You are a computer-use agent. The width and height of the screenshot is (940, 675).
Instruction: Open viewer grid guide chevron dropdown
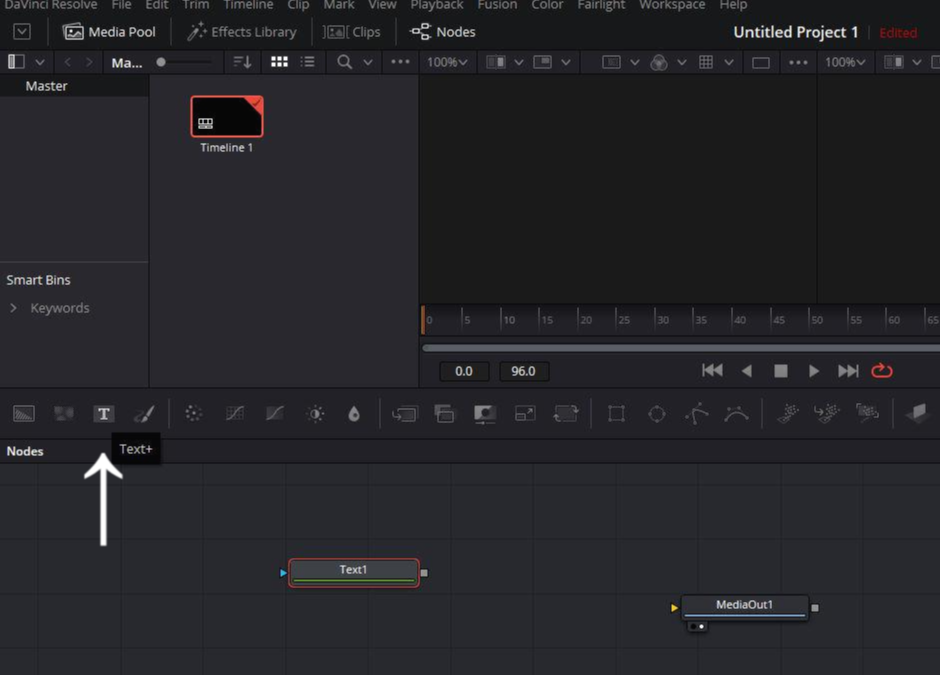(729, 62)
